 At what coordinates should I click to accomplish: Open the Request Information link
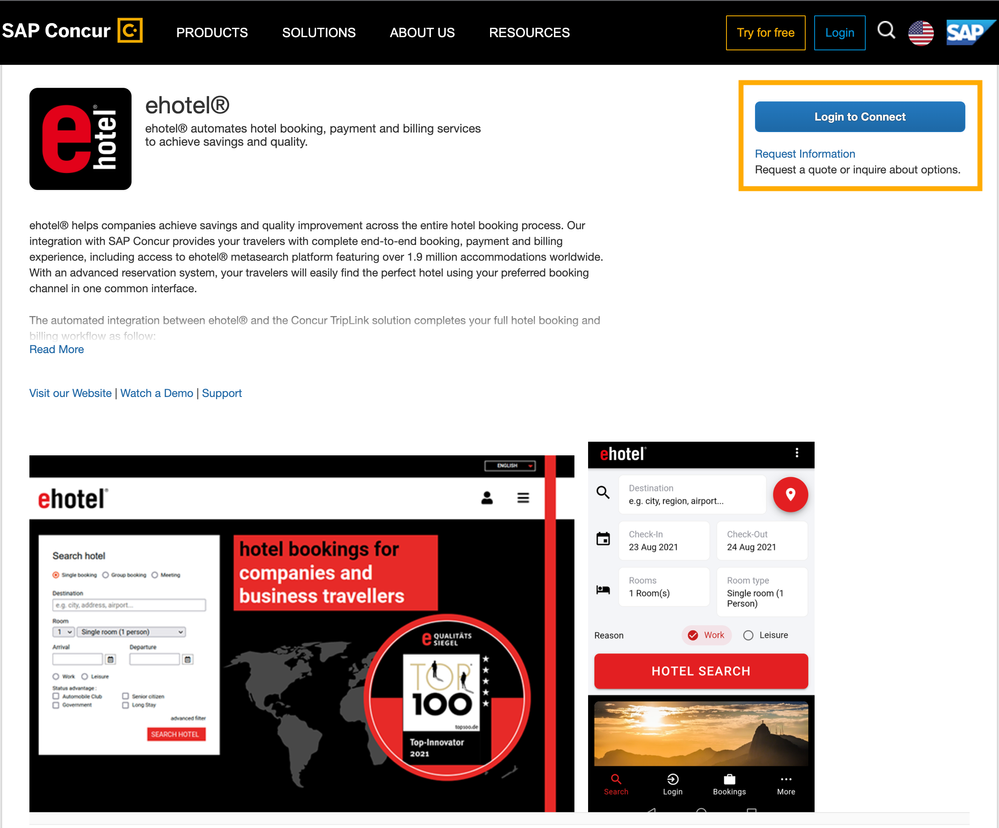pyautogui.click(x=805, y=153)
